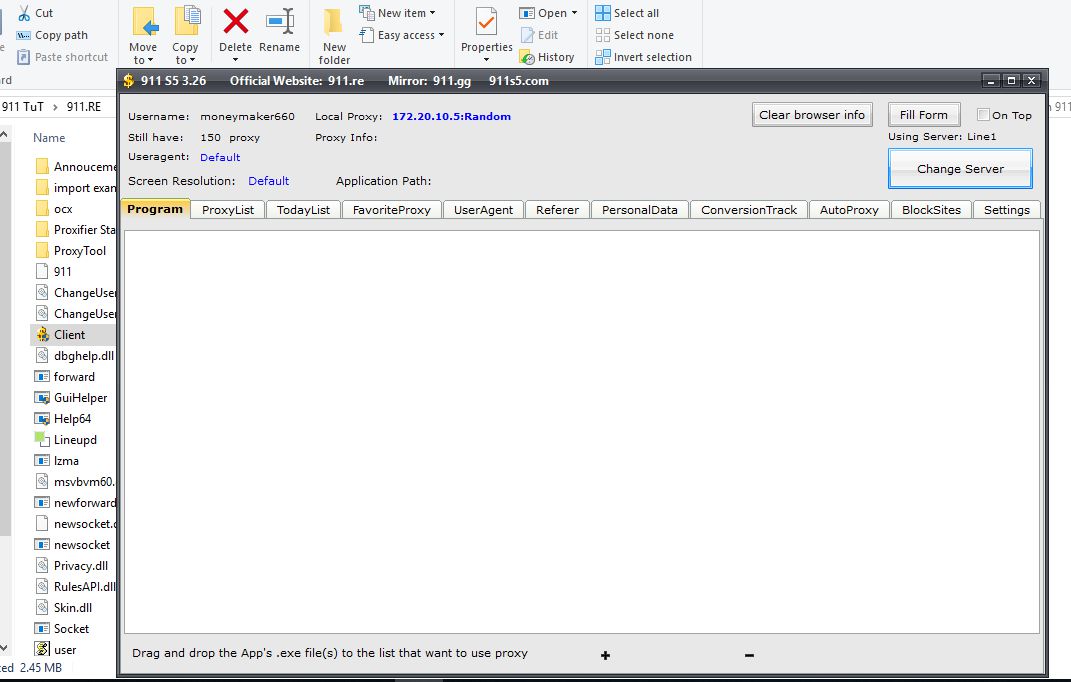Select the Lineupd file icon

coord(42,439)
